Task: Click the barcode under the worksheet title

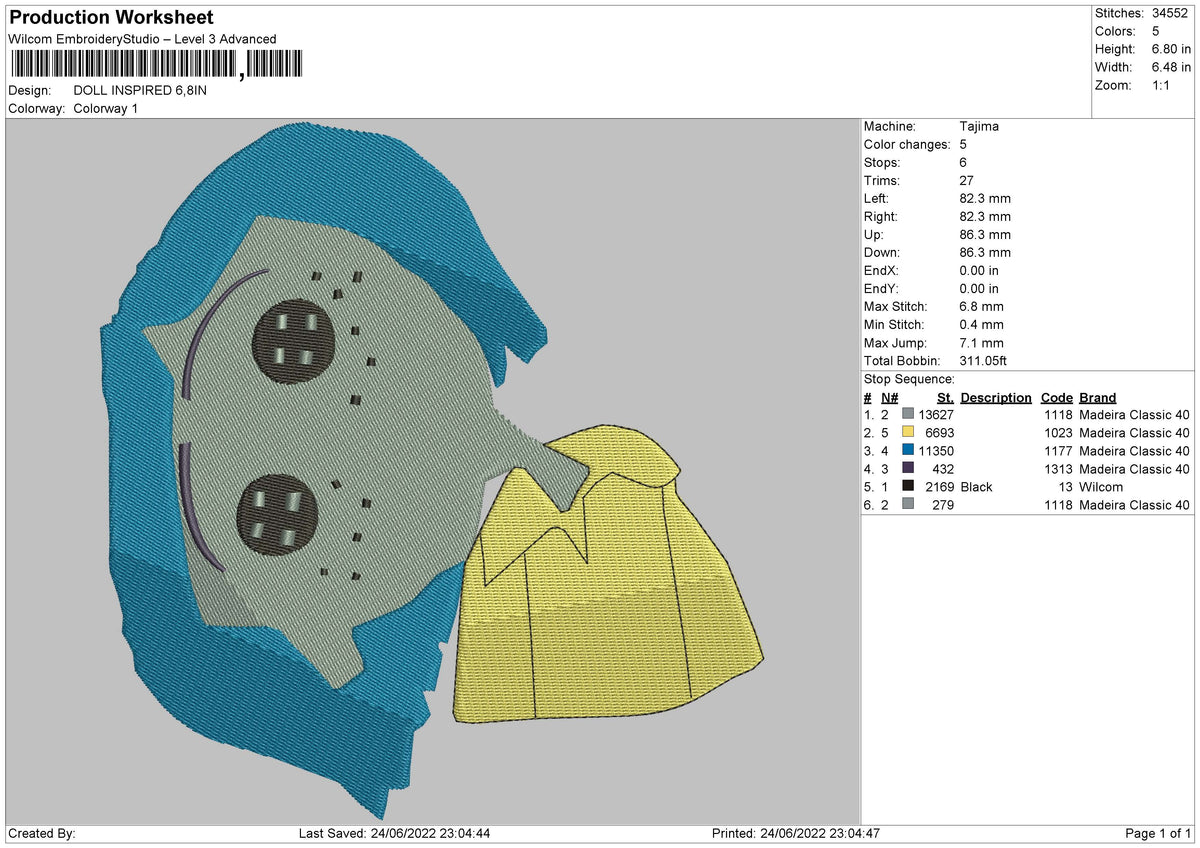Action: (x=155, y=65)
